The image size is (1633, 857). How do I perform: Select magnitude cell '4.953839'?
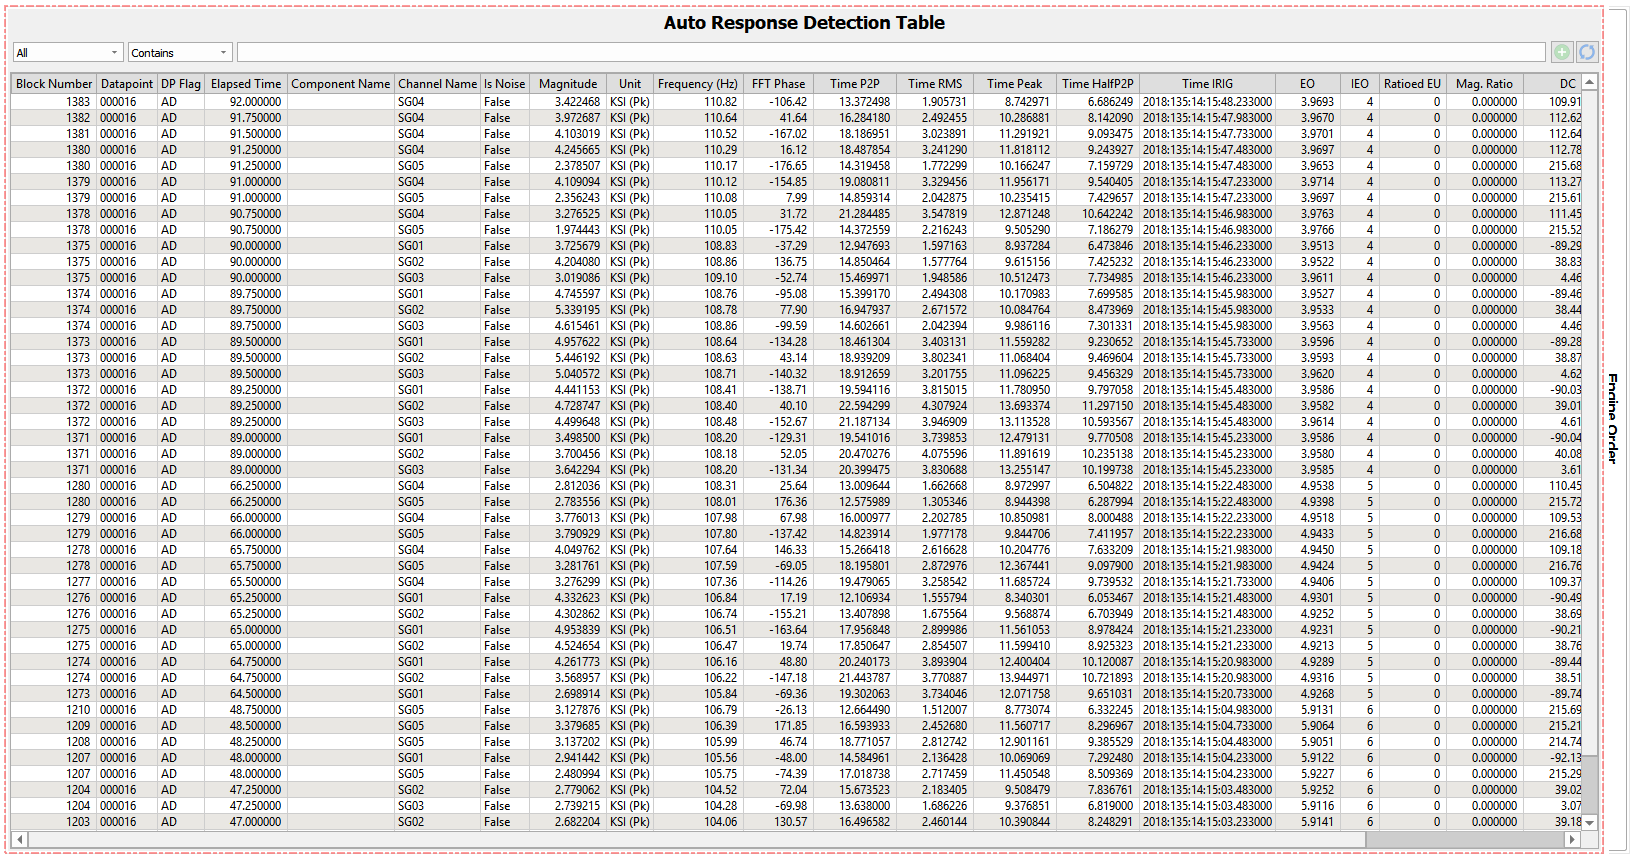[x=568, y=630]
